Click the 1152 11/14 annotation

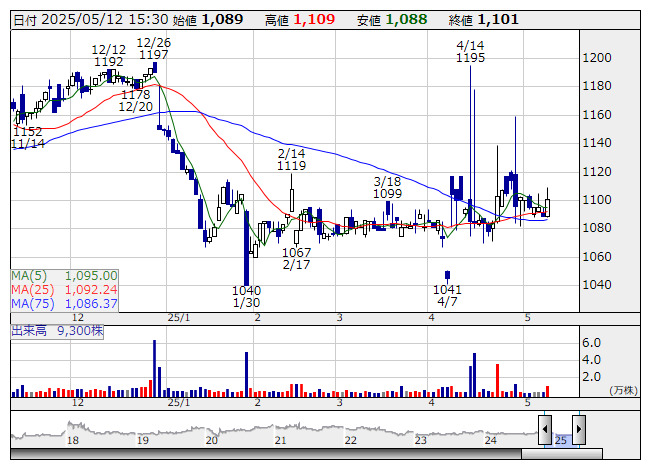(x=27, y=138)
